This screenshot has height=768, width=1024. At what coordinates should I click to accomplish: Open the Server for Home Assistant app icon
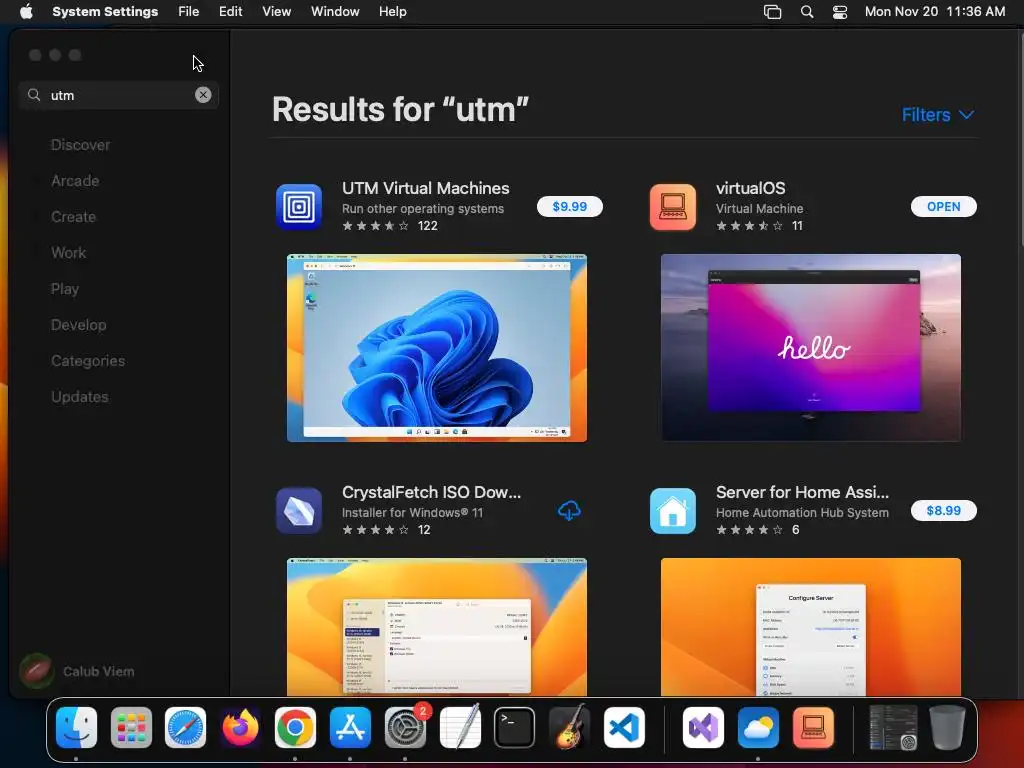(673, 511)
